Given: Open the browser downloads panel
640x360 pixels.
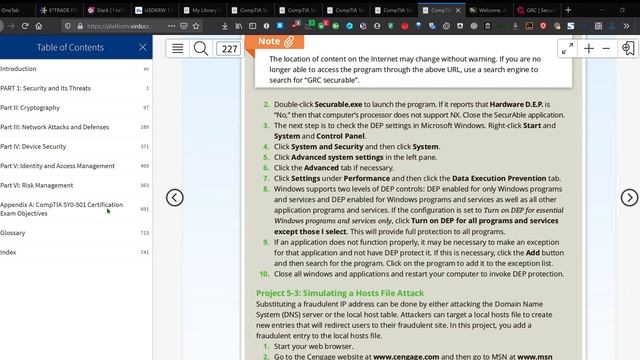Looking at the screenshot, I should [224, 26].
